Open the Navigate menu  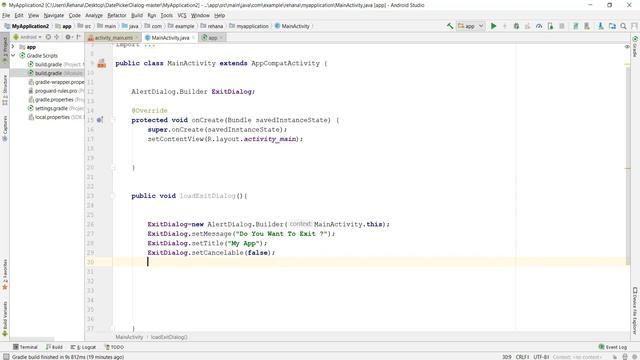tap(54, 15)
